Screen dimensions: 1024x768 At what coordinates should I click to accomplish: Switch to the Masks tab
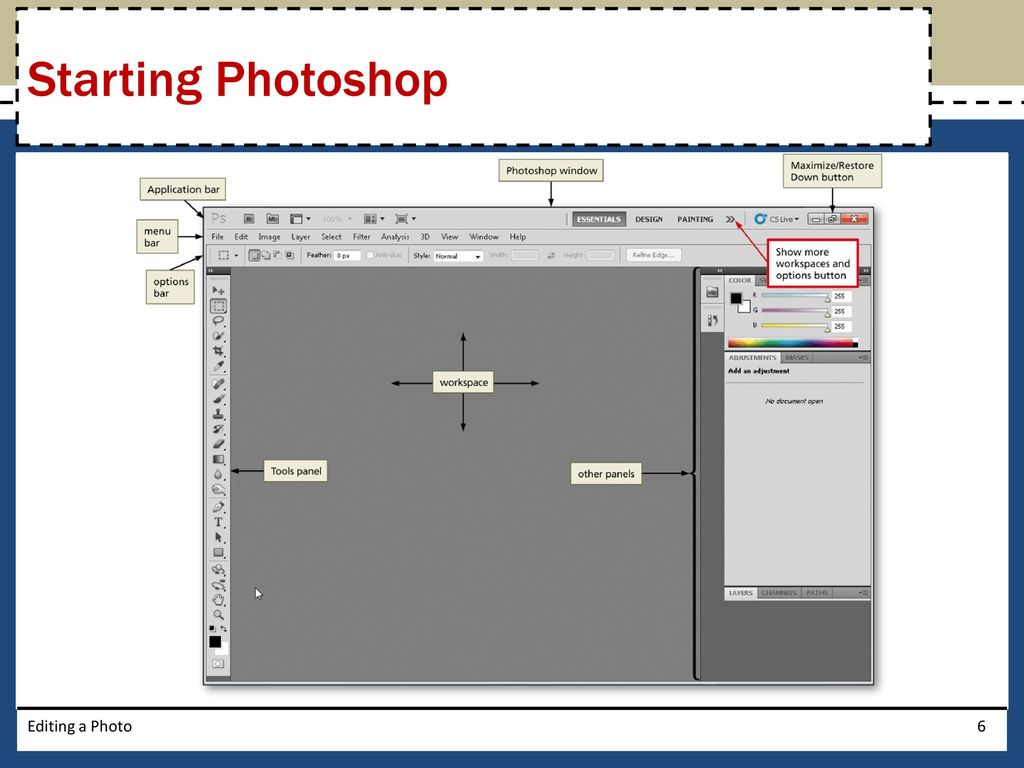pos(797,358)
